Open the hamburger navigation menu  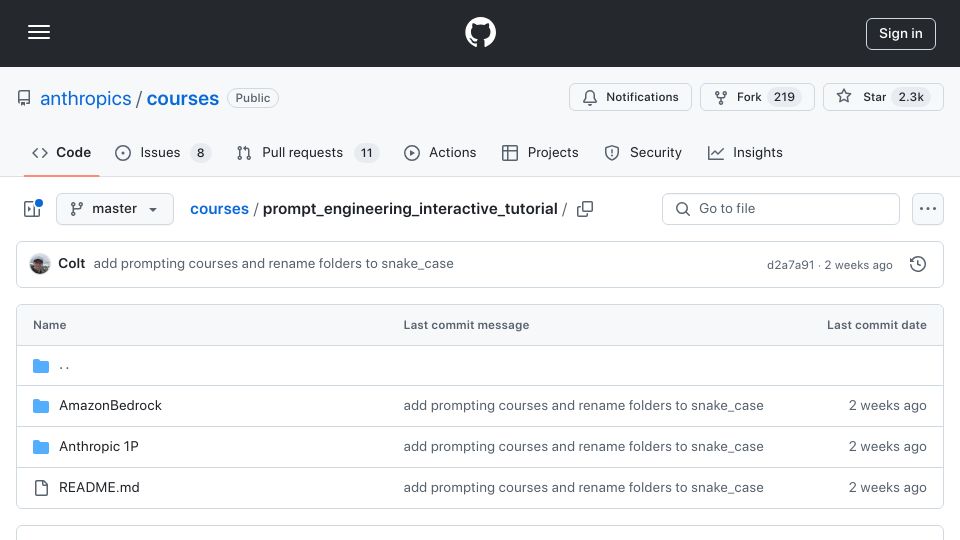click(39, 32)
